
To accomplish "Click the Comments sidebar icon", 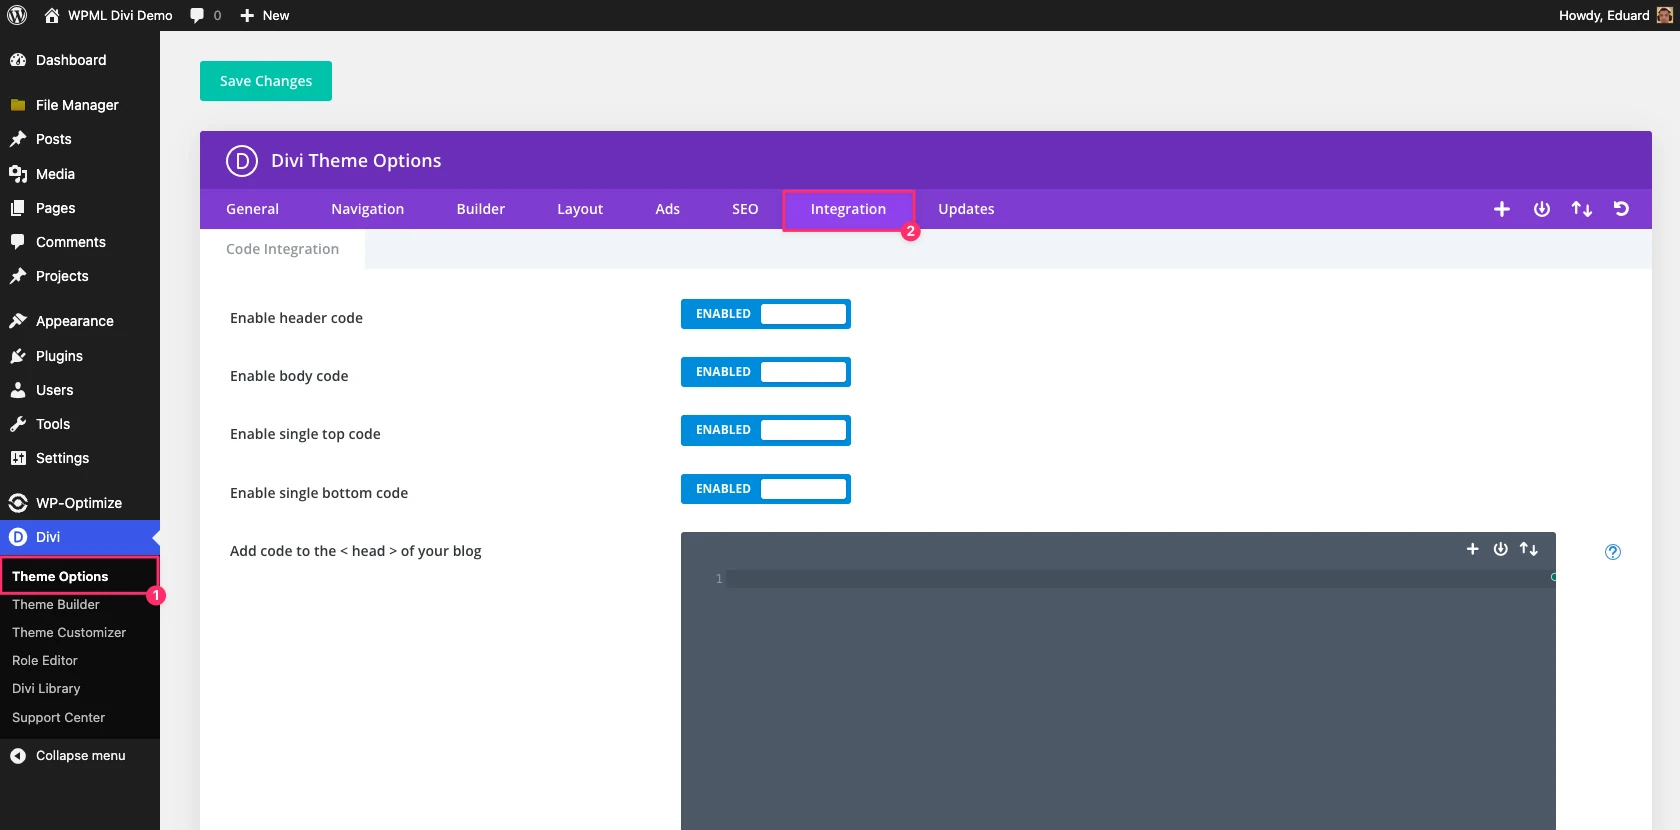I will (x=17, y=242).
